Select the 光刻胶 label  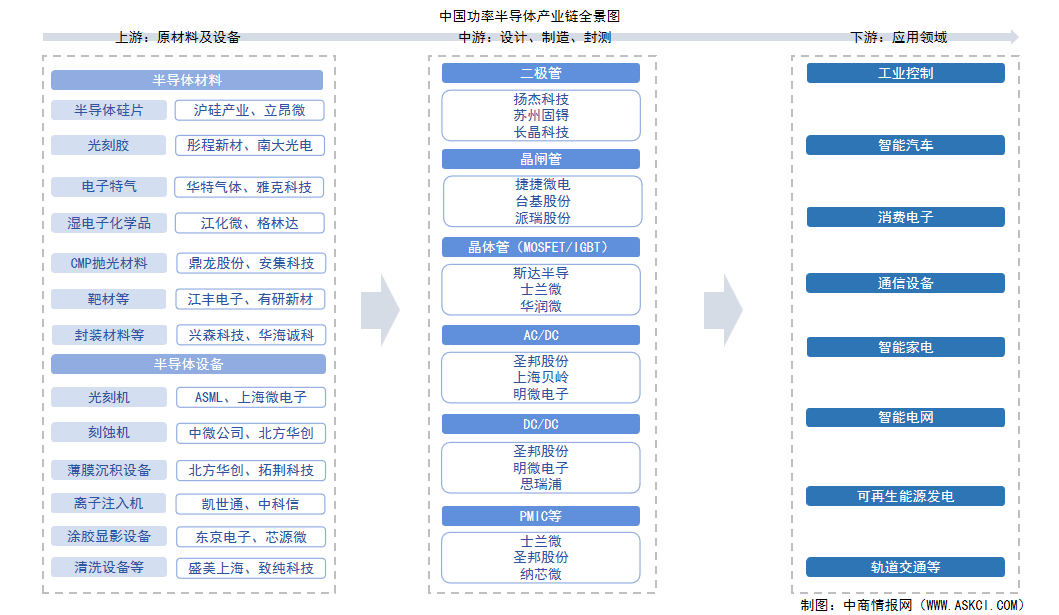click(x=109, y=145)
